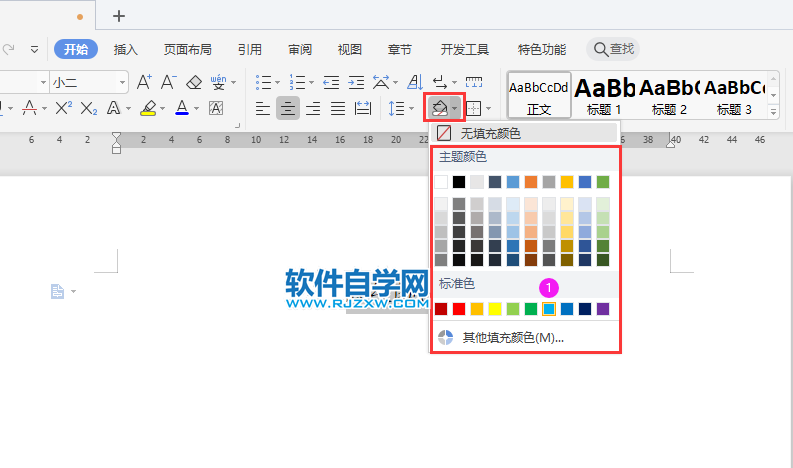Toggle the character border icon
The width and height of the screenshot is (793, 468).
(x=216, y=108)
